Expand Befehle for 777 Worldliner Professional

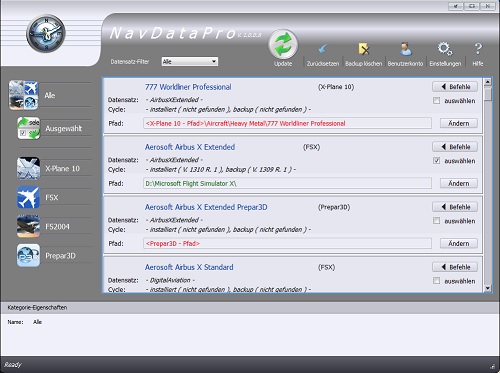[455, 87]
